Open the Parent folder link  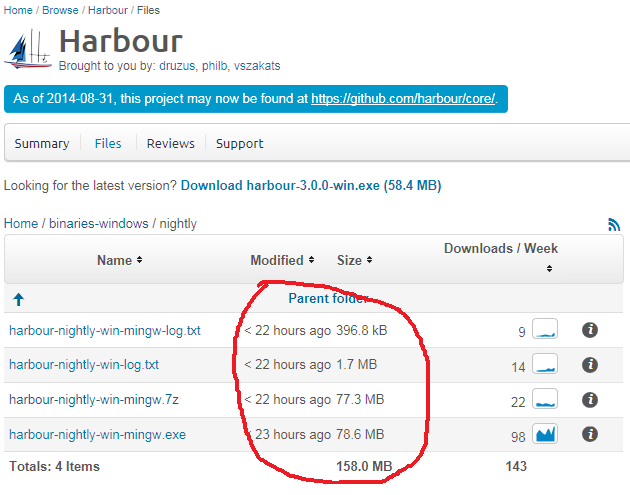(x=328, y=298)
